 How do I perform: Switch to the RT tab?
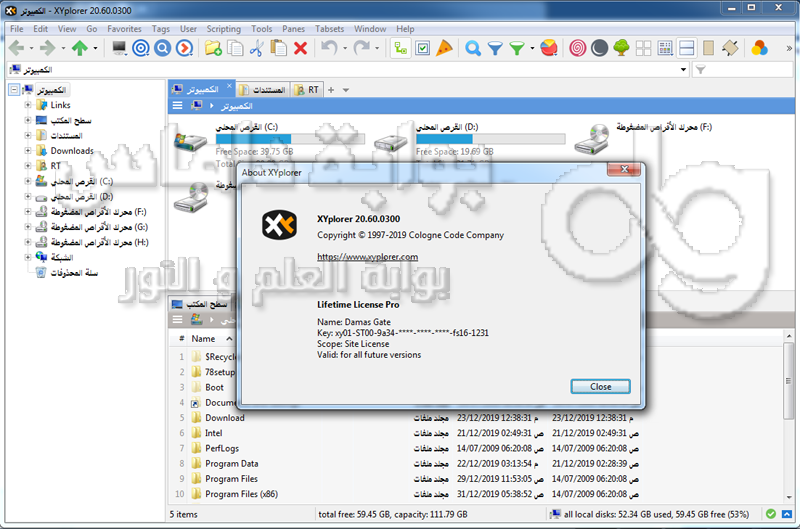[308, 90]
